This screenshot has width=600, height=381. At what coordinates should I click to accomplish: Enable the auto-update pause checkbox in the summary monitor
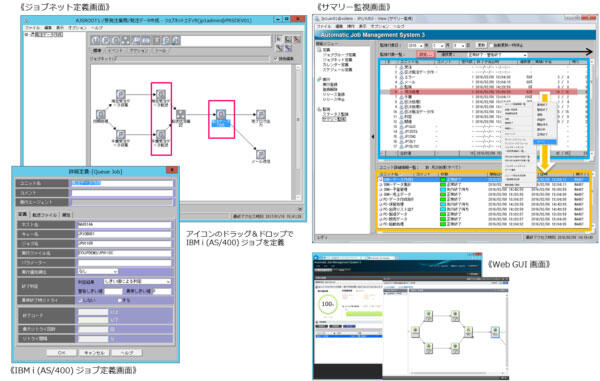[x=492, y=45]
